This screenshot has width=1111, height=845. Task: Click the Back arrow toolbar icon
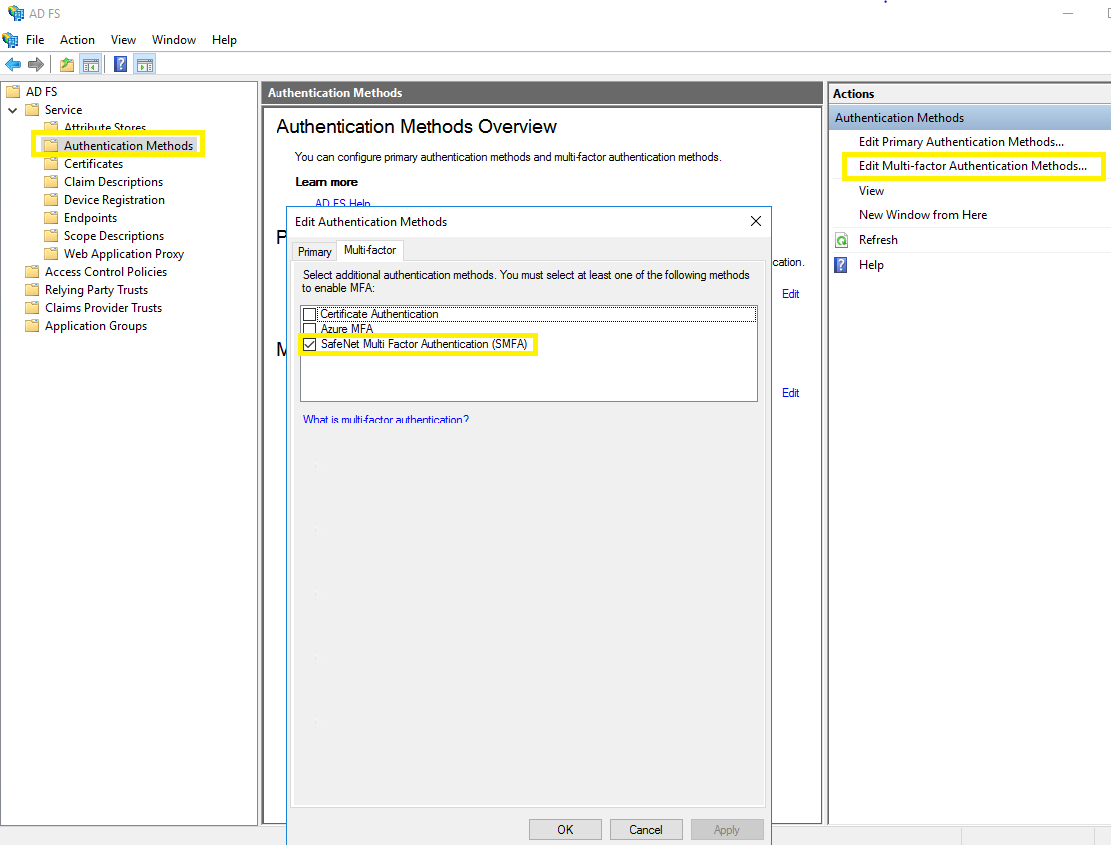point(13,65)
